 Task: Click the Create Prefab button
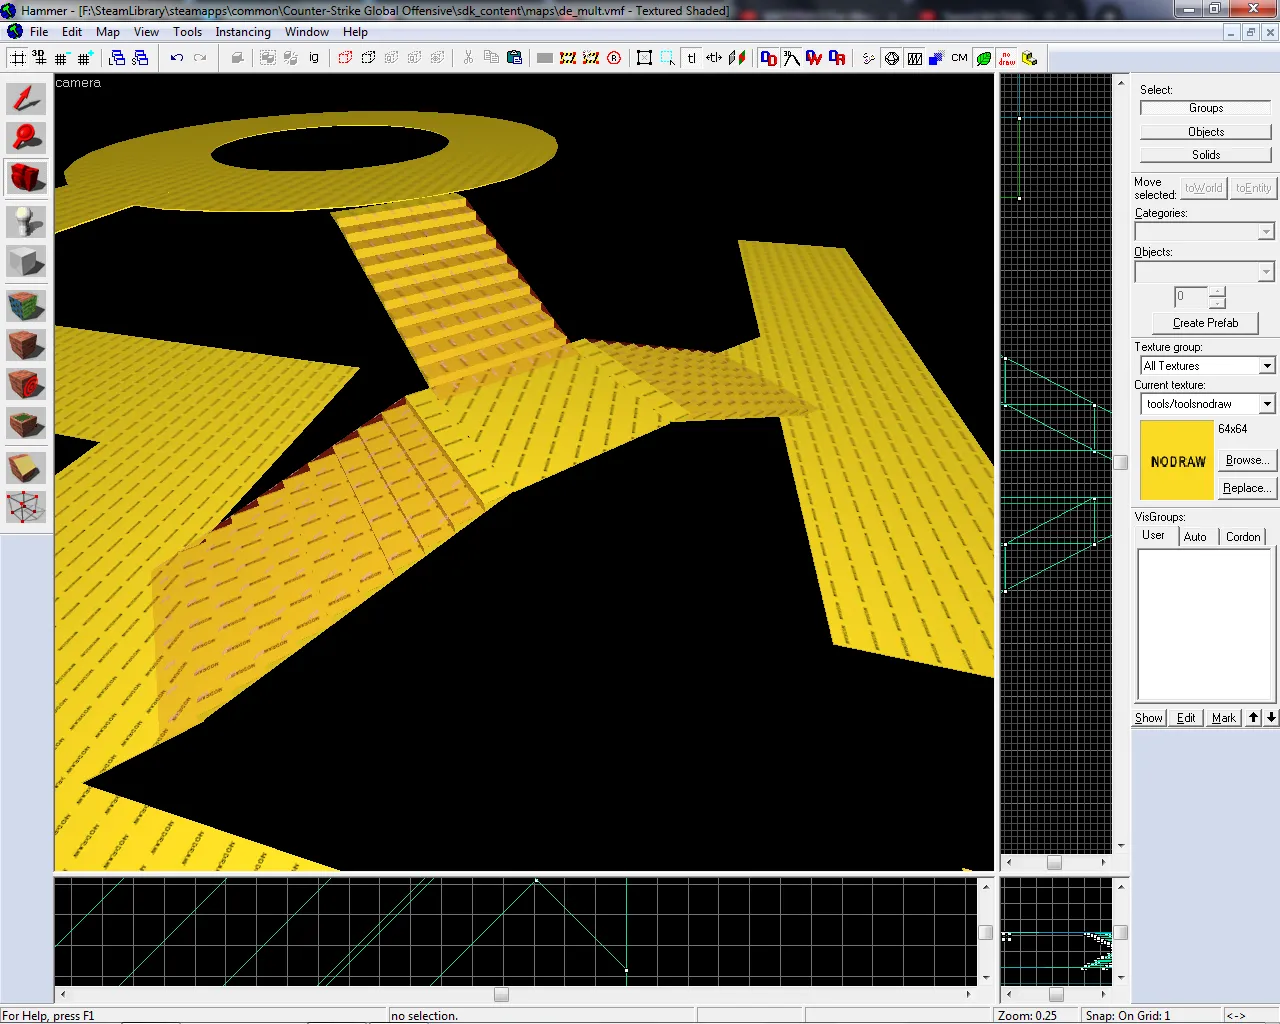point(1205,323)
